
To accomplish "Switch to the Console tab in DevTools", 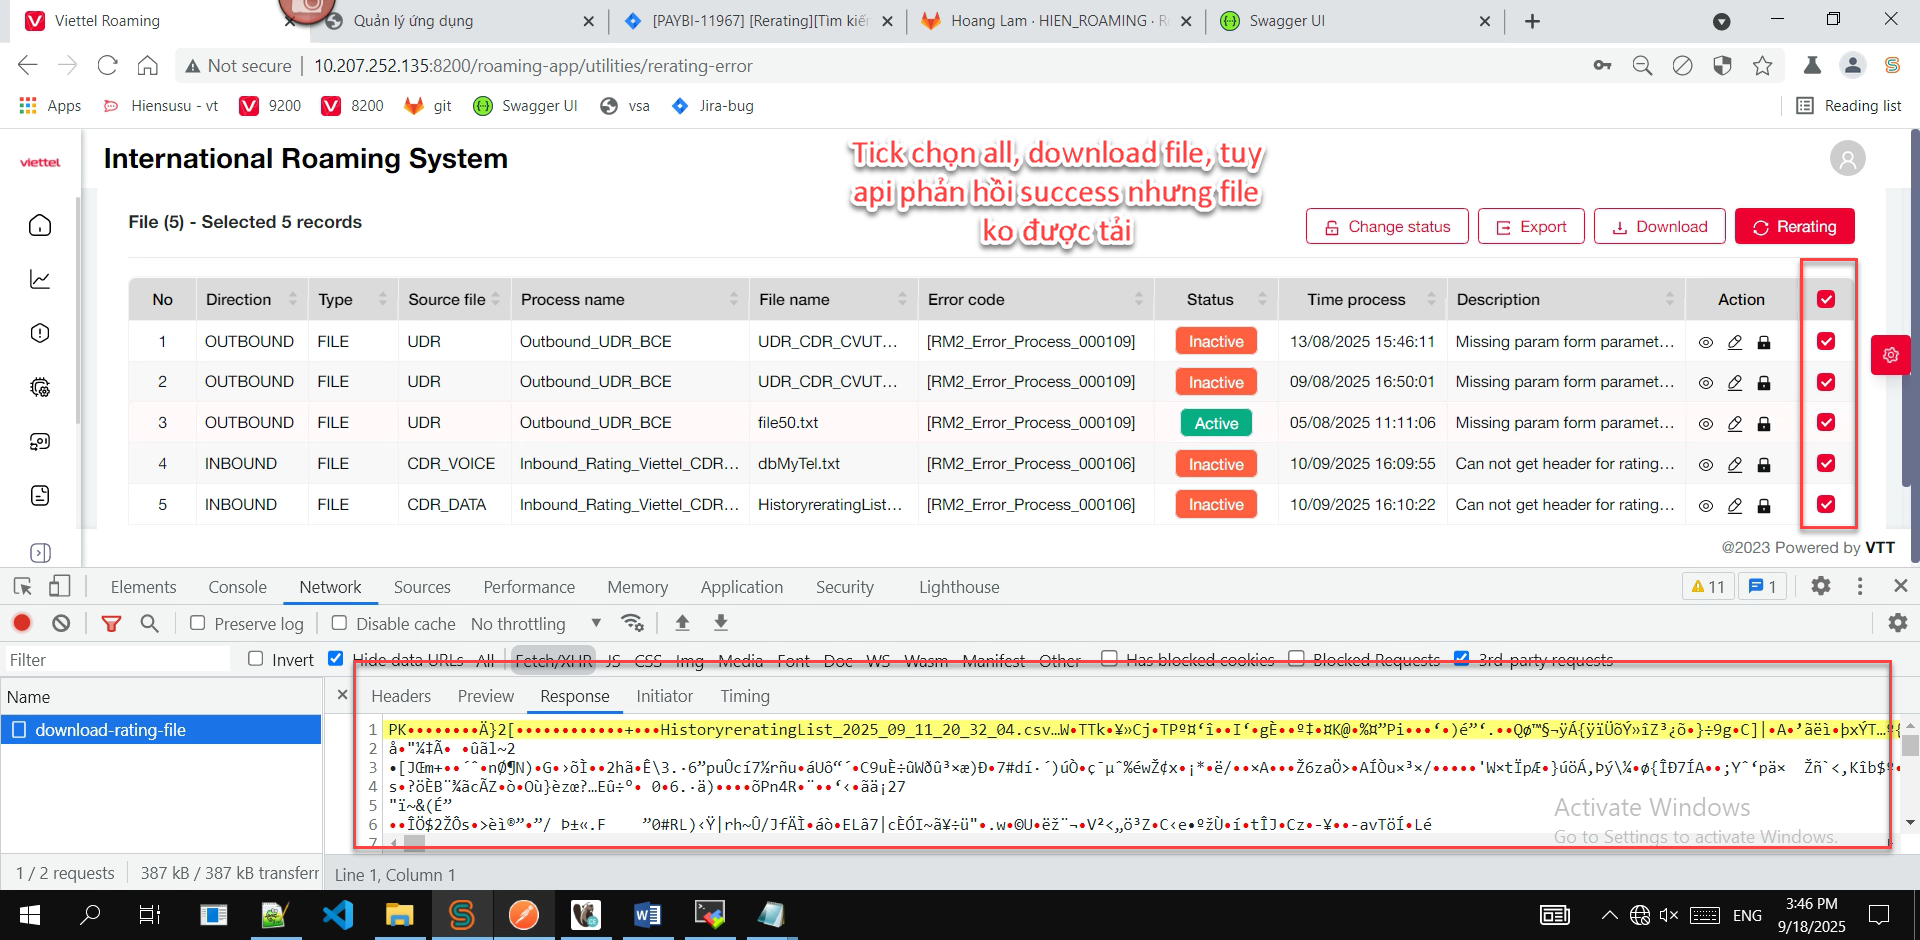I will click(237, 587).
